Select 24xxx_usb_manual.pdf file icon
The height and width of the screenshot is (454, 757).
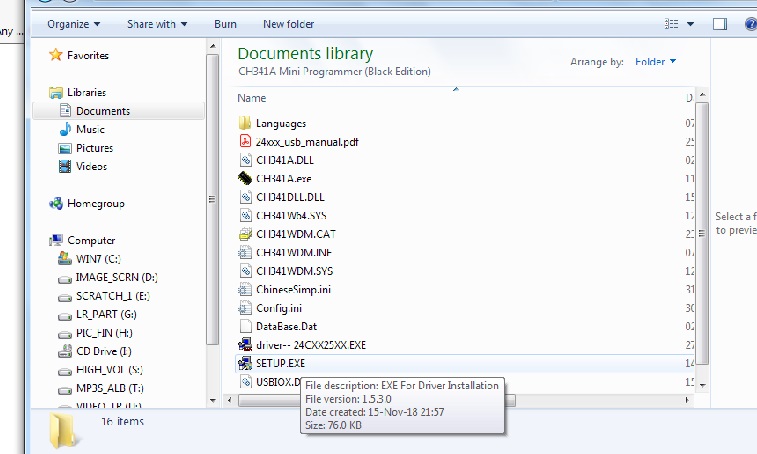pyautogui.click(x=245, y=141)
